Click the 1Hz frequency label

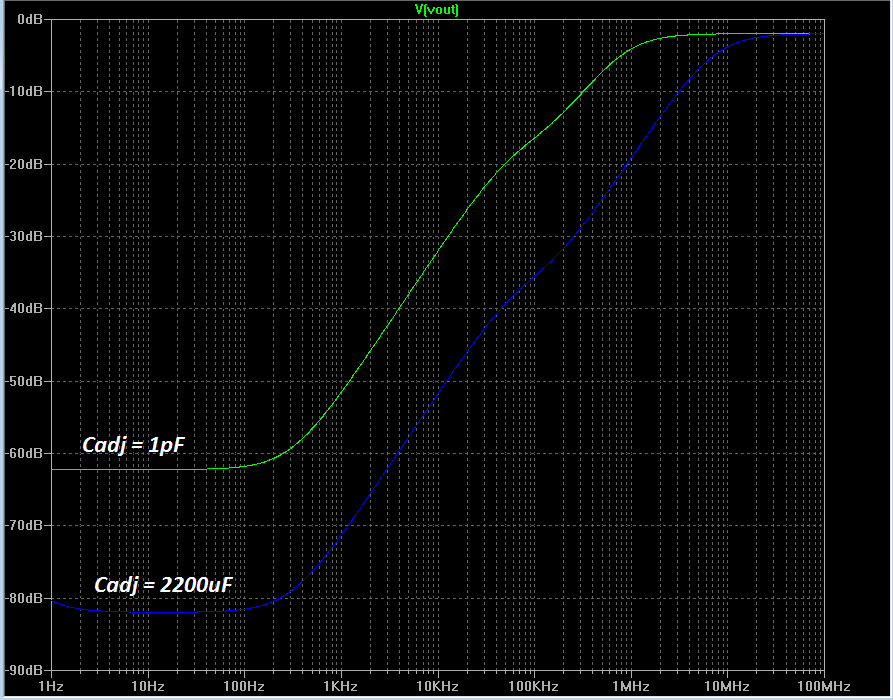[51, 686]
